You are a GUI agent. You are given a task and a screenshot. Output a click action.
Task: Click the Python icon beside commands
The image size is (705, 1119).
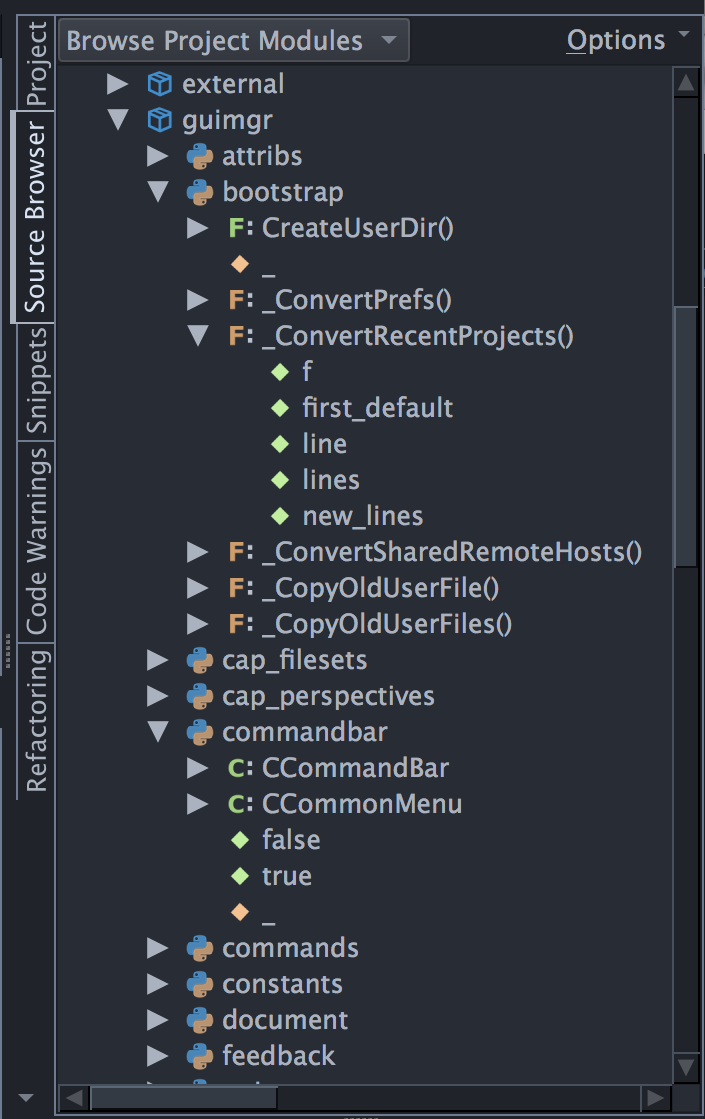200,948
